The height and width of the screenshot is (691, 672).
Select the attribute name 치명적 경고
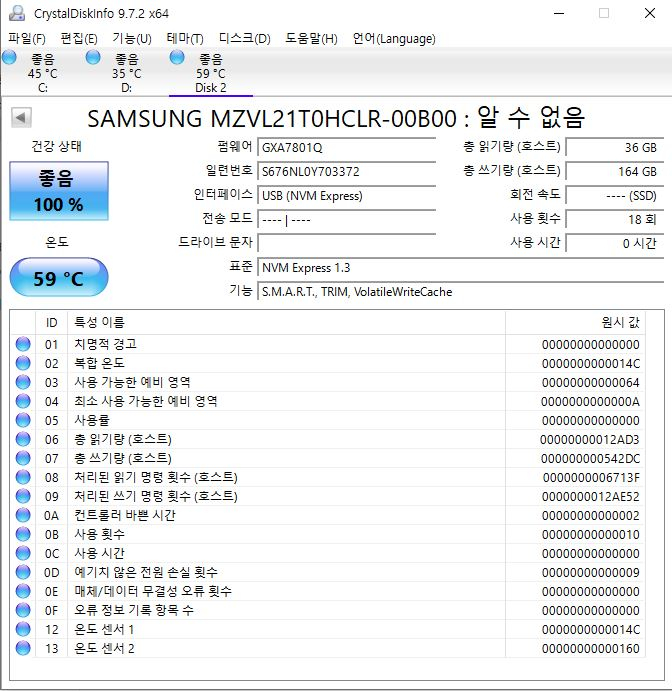pos(105,344)
